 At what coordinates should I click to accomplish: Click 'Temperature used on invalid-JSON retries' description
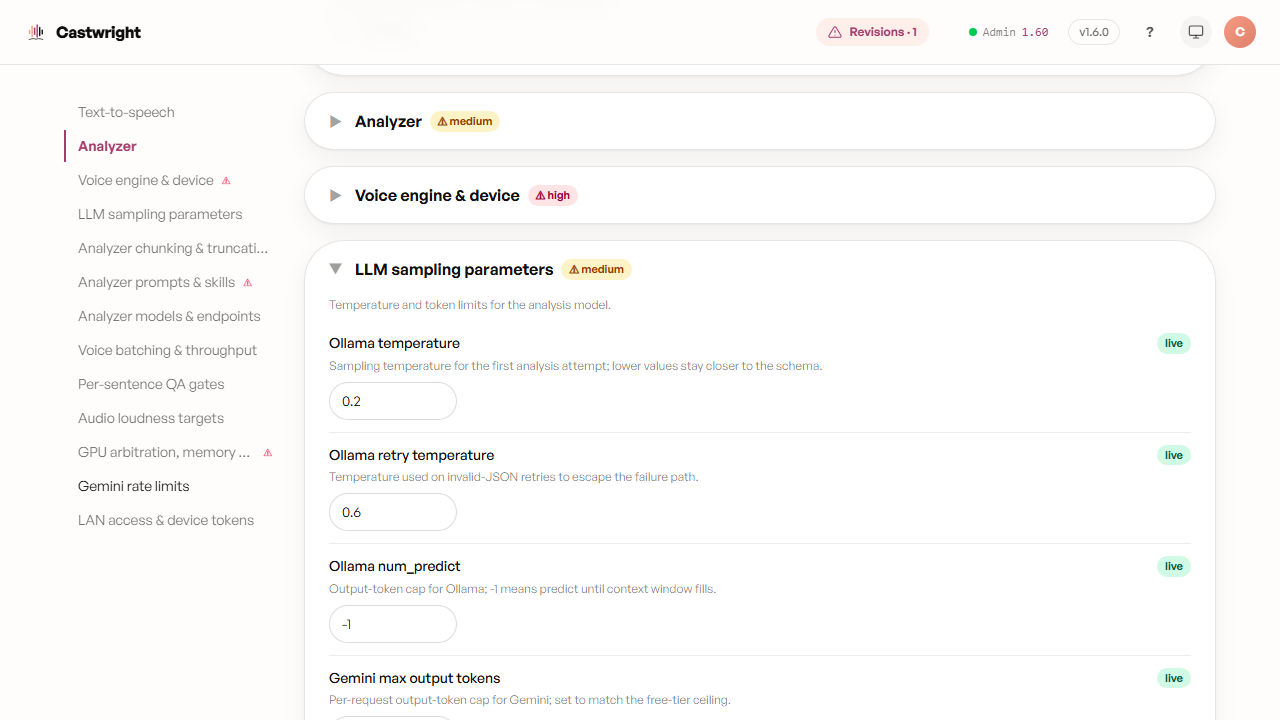513,477
